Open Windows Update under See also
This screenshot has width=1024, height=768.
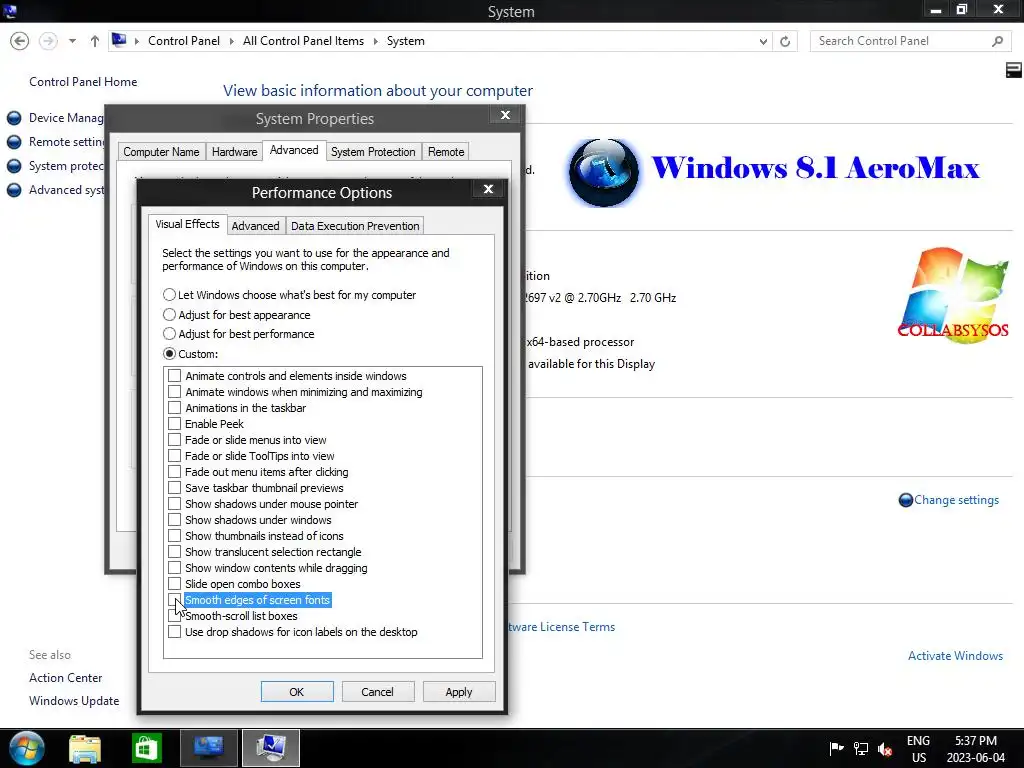pos(74,701)
